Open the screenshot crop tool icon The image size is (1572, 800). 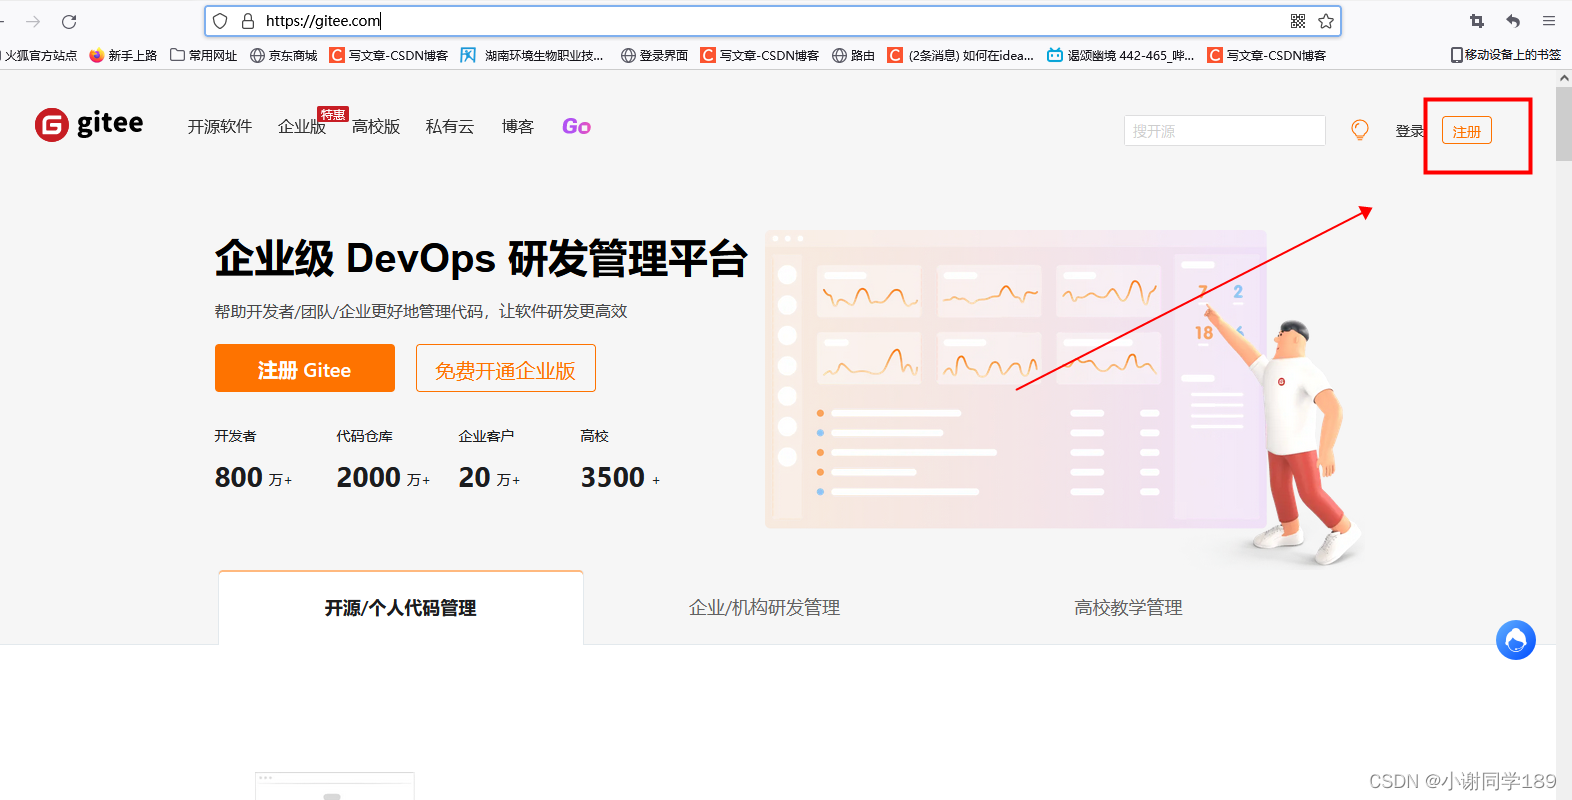coord(1477,21)
